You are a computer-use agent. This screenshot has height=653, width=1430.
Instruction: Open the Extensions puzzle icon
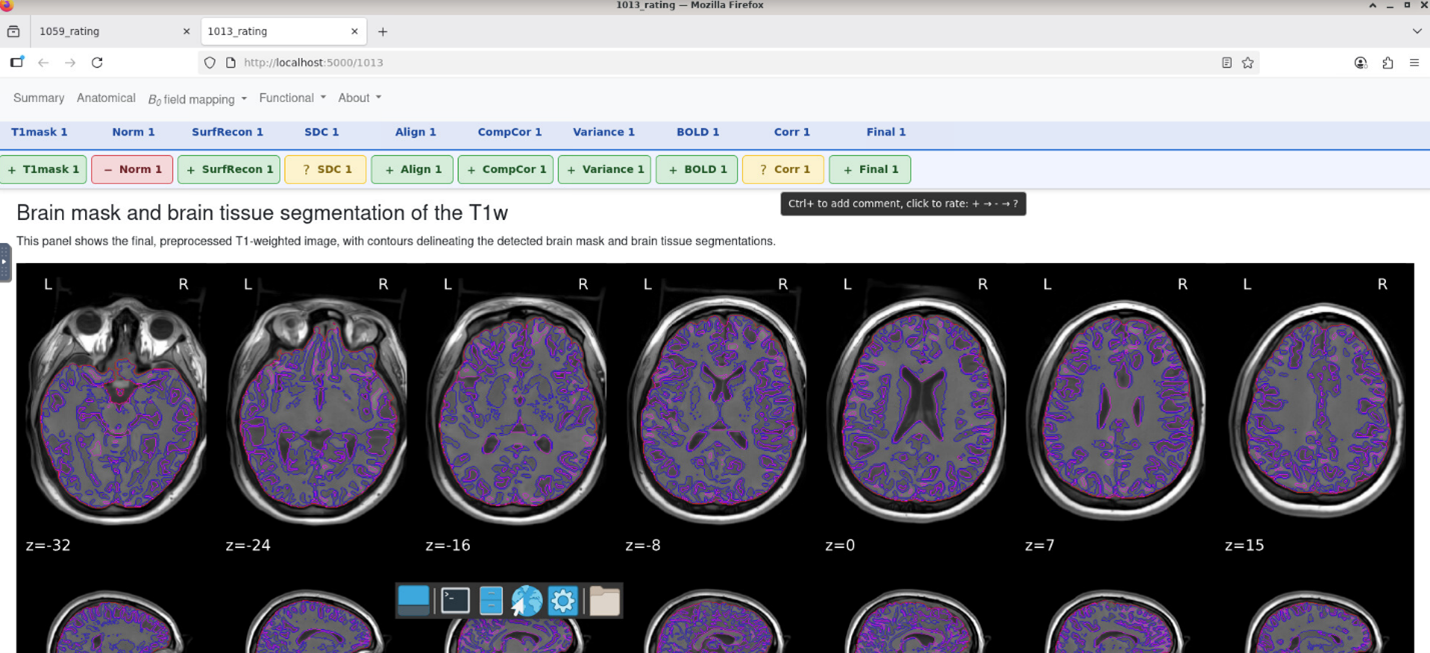[x=1388, y=62]
